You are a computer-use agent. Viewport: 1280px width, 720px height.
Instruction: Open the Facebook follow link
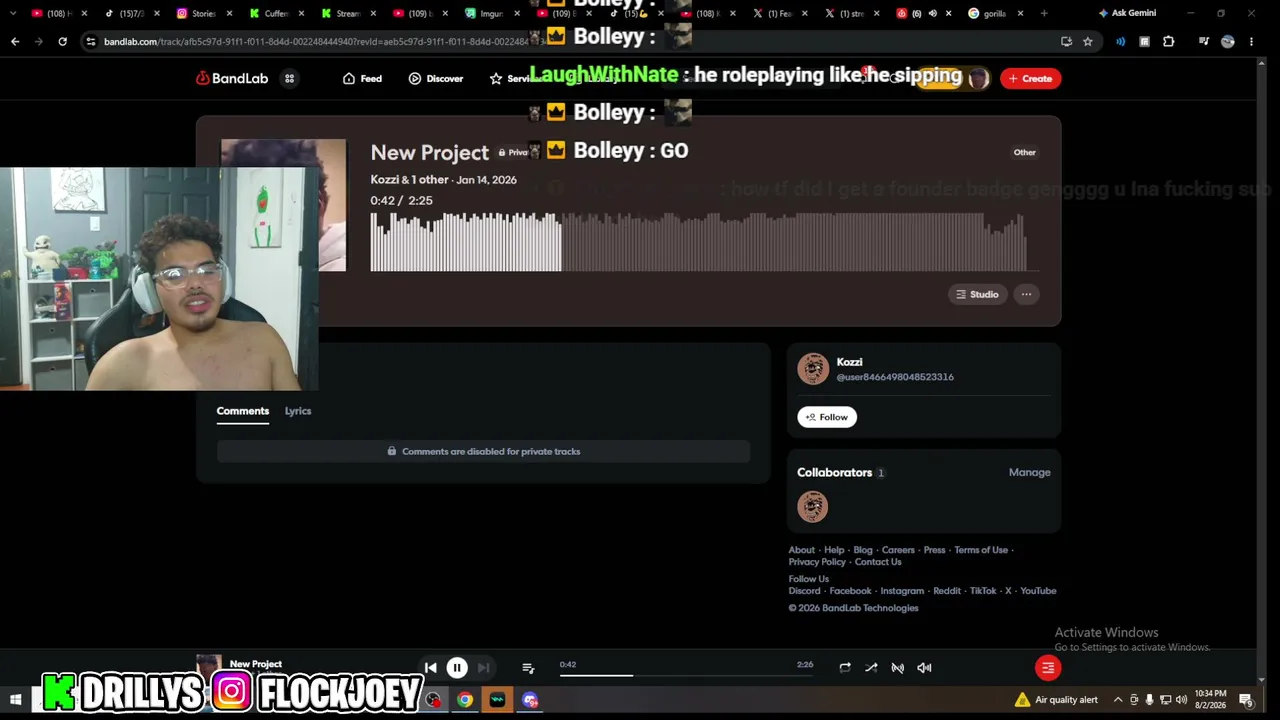pyautogui.click(x=850, y=591)
